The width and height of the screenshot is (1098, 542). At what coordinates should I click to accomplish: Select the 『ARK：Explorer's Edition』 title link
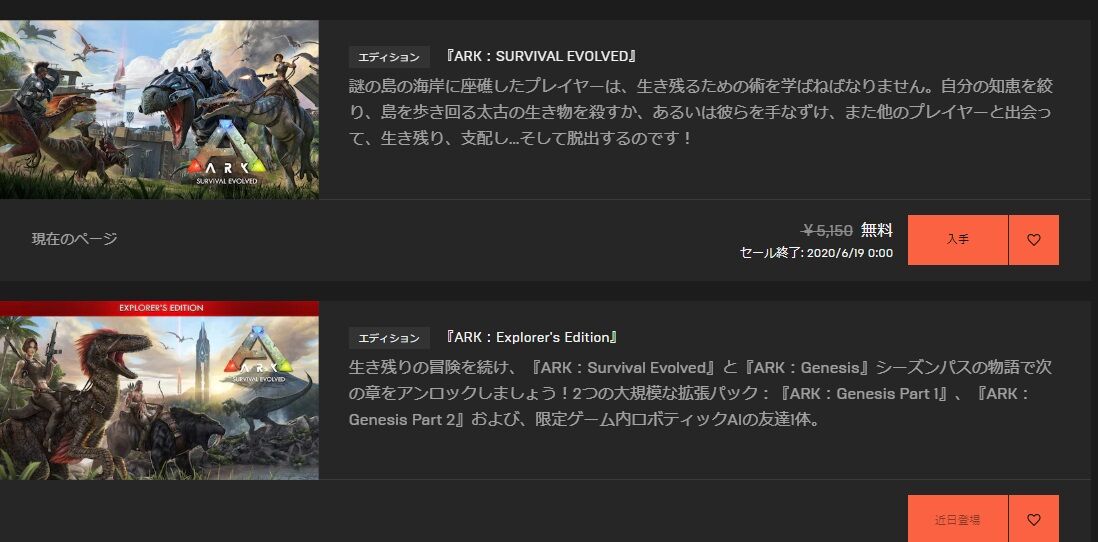coord(531,338)
